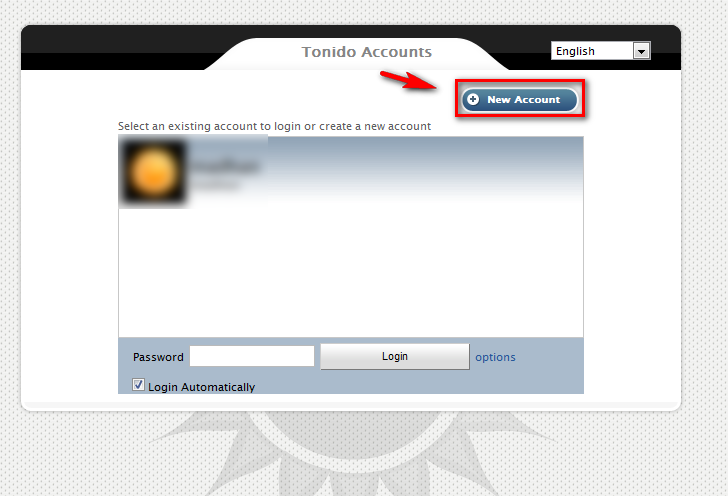This screenshot has height=496, width=728.
Task: Toggle via the Login Automatically label text
Action: tap(202, 387)
